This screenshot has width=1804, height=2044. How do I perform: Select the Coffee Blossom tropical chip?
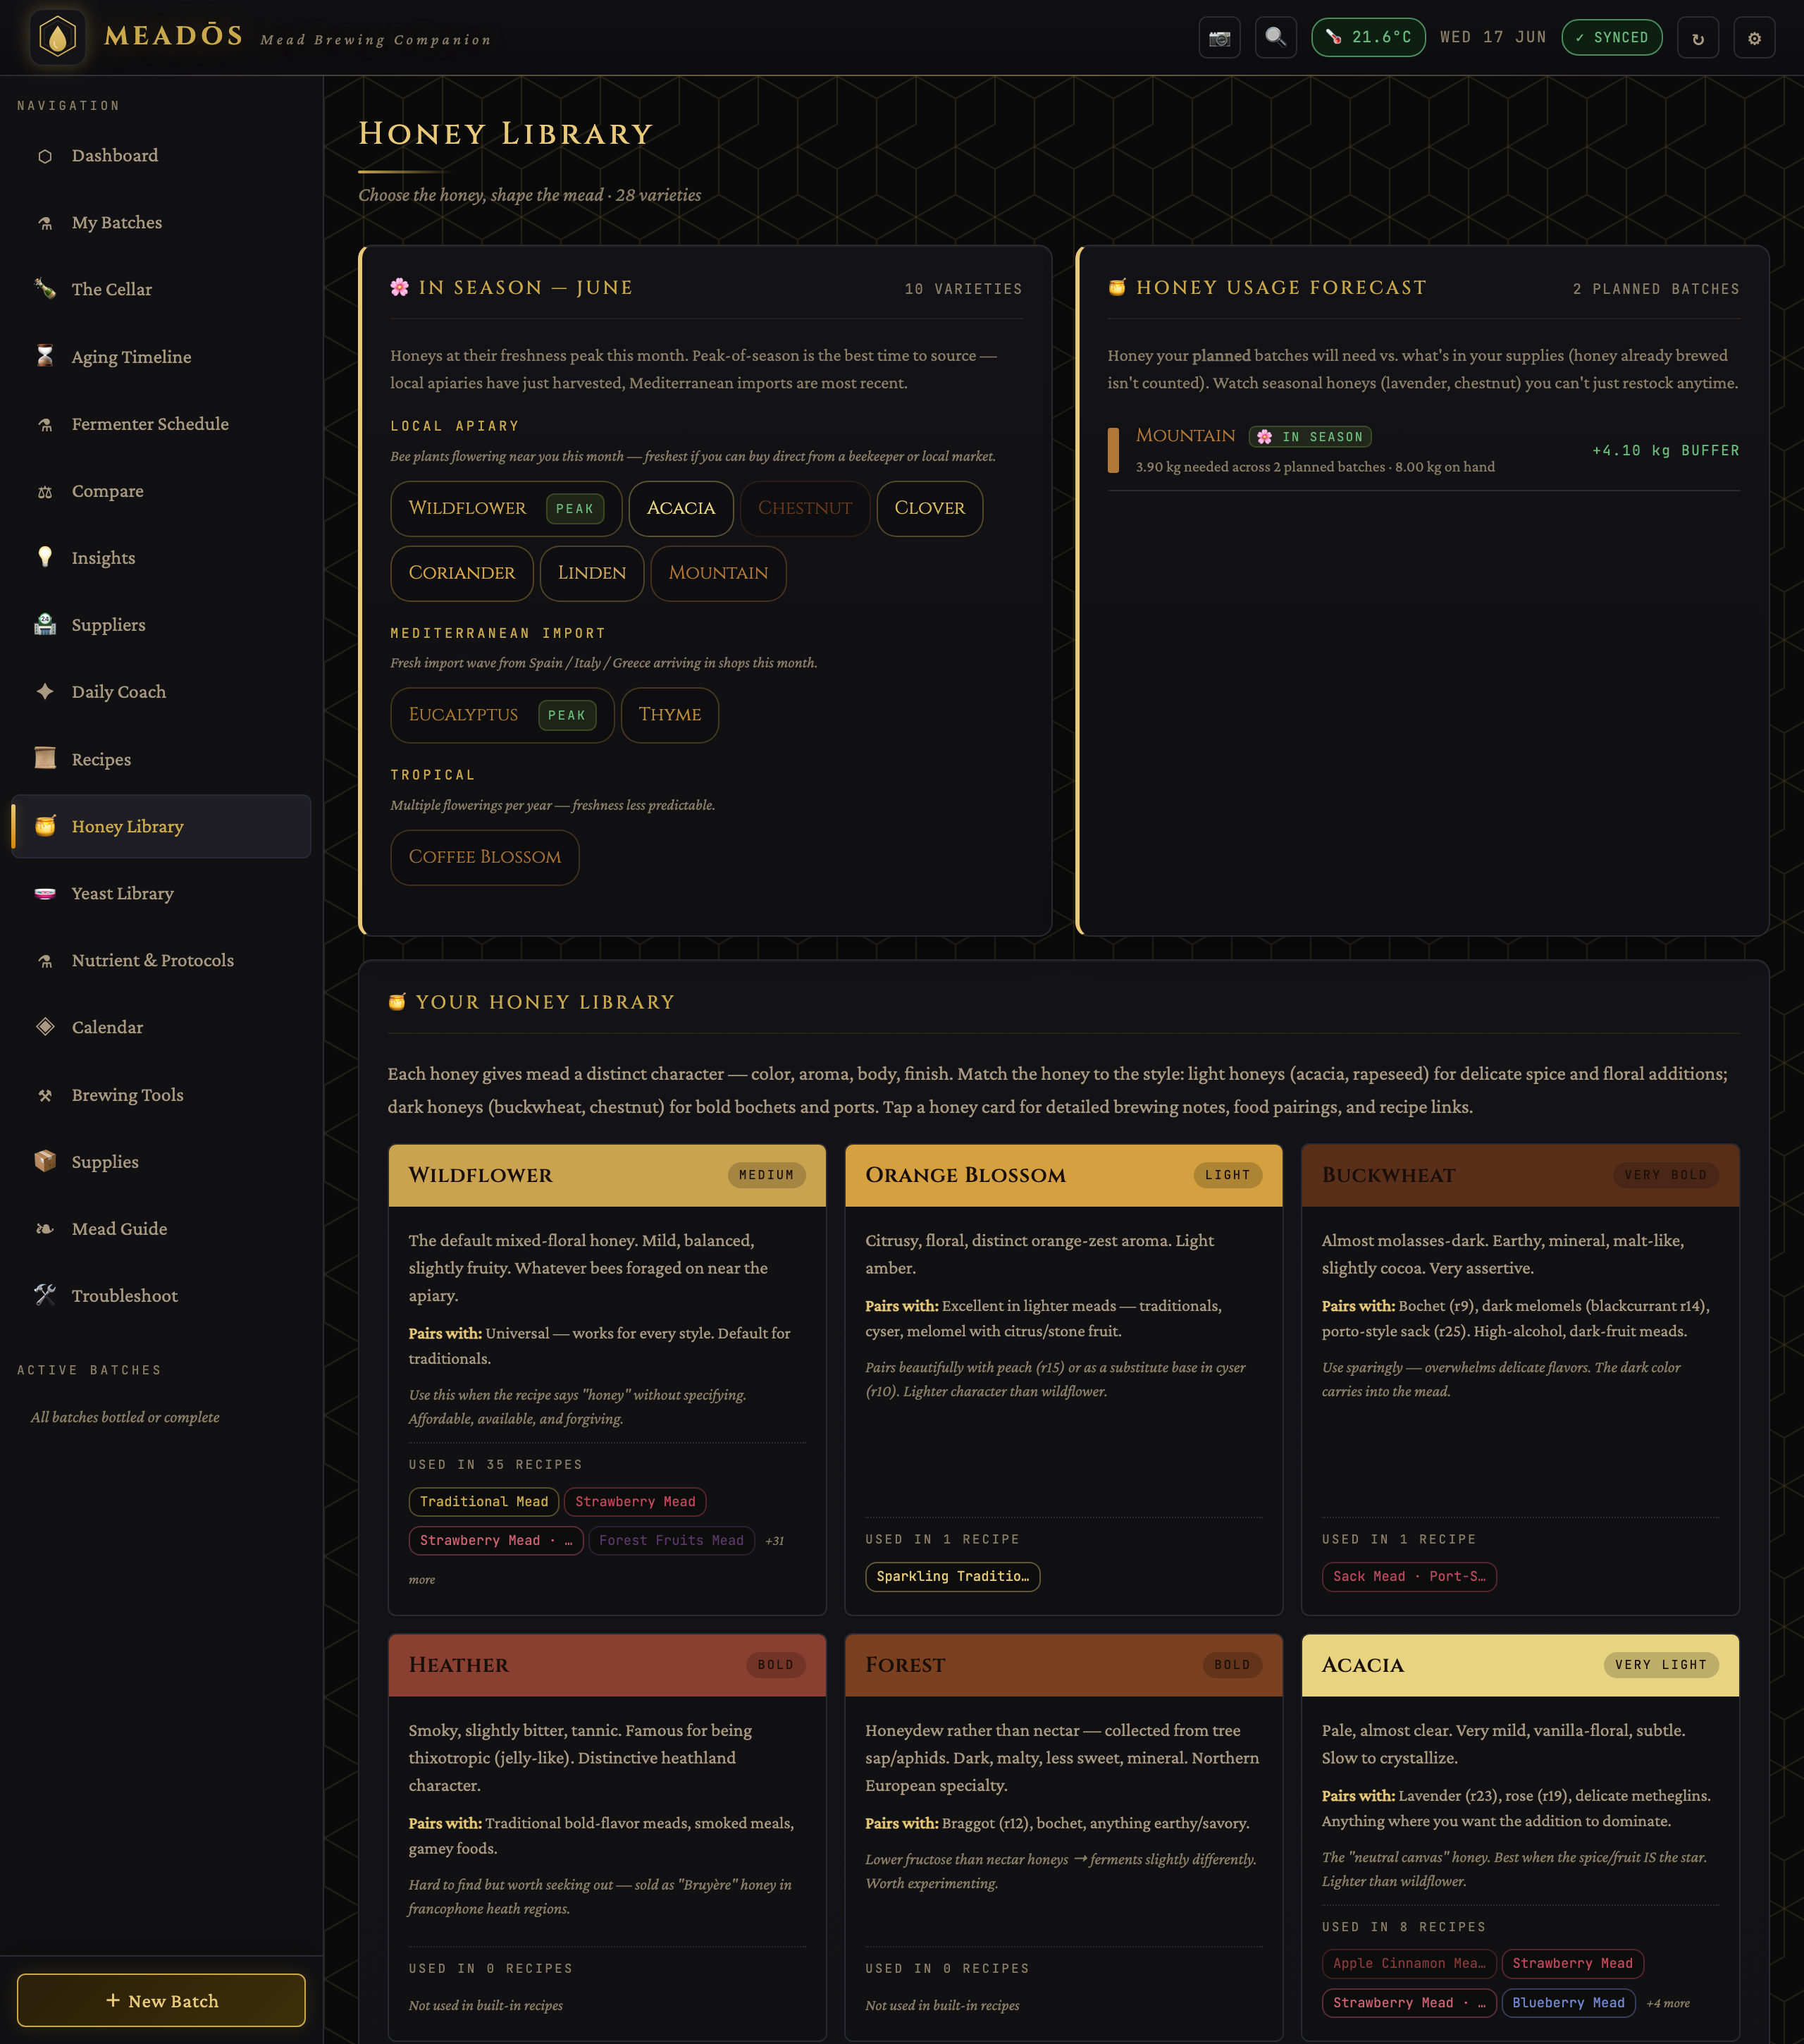[x=485, y=857]
